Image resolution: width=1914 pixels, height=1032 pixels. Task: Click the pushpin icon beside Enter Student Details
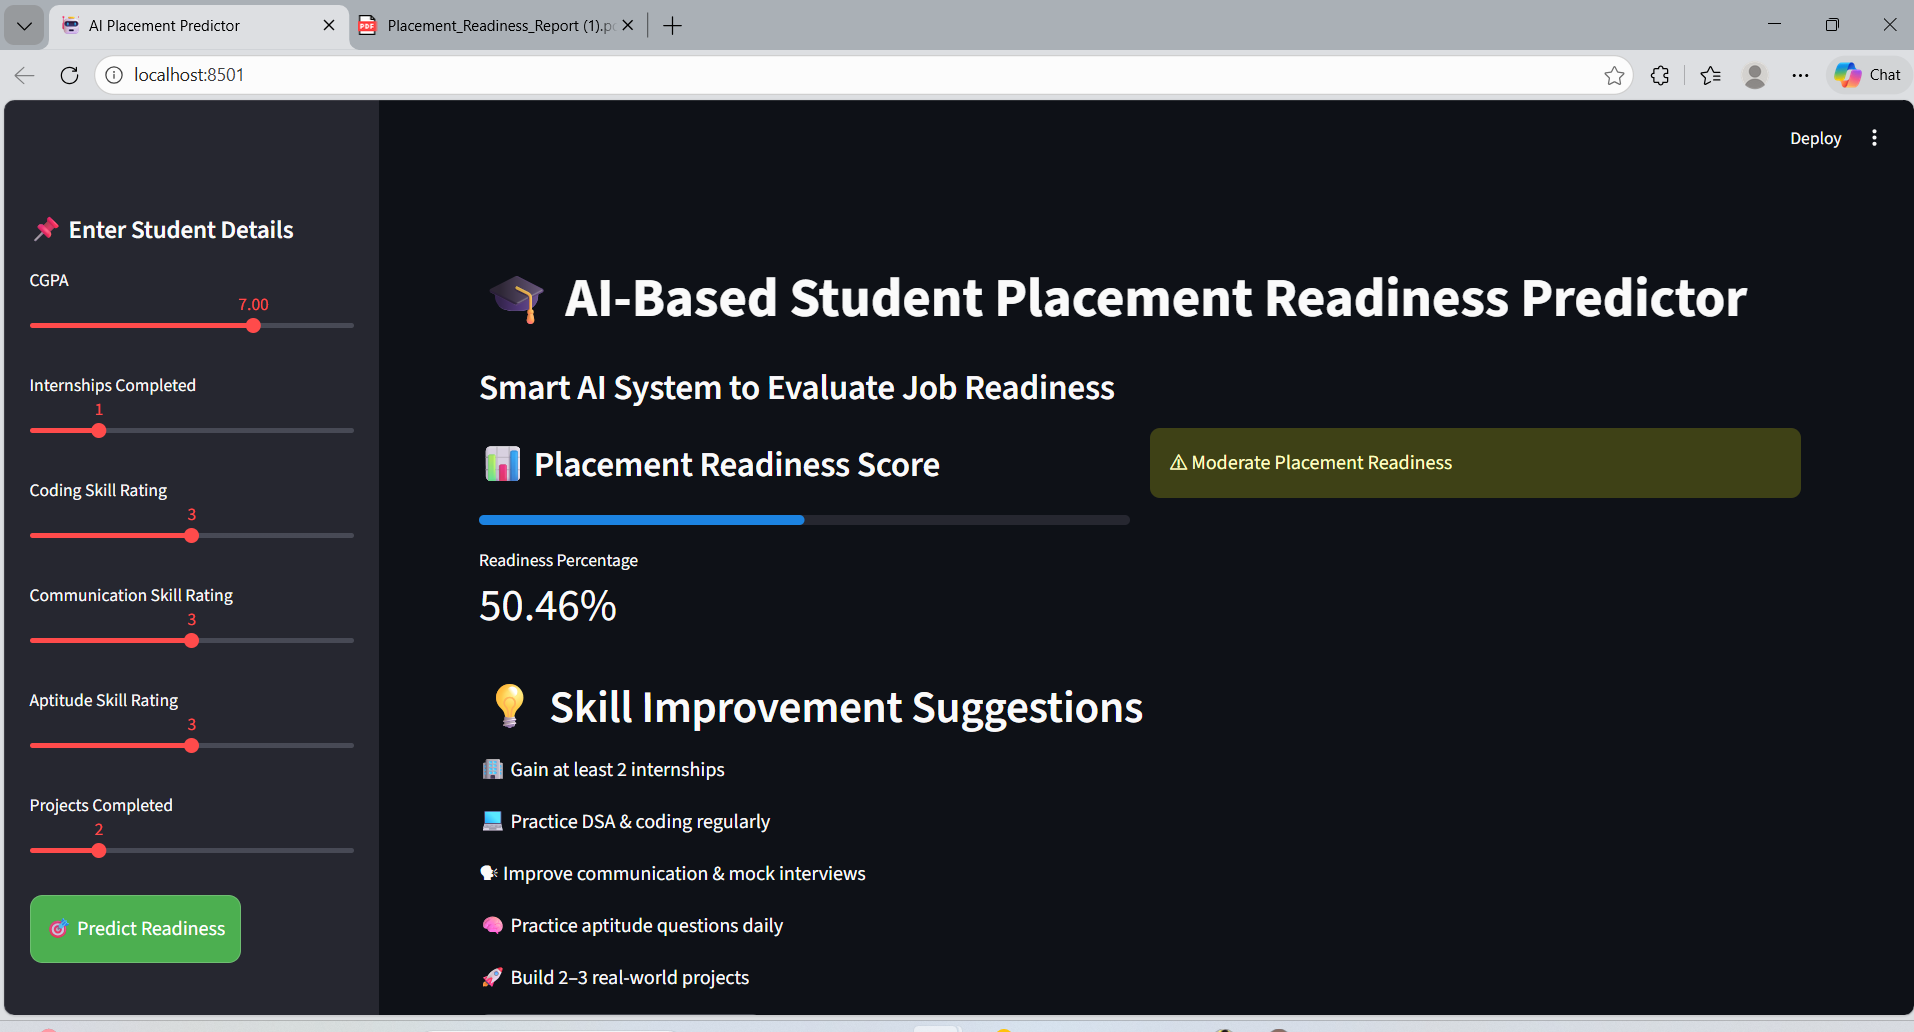coord(46,230)
